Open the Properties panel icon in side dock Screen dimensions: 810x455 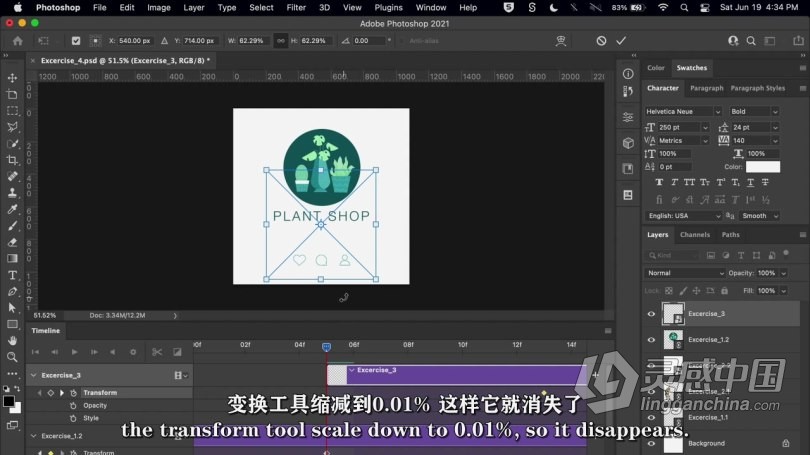tap(628, 117)
